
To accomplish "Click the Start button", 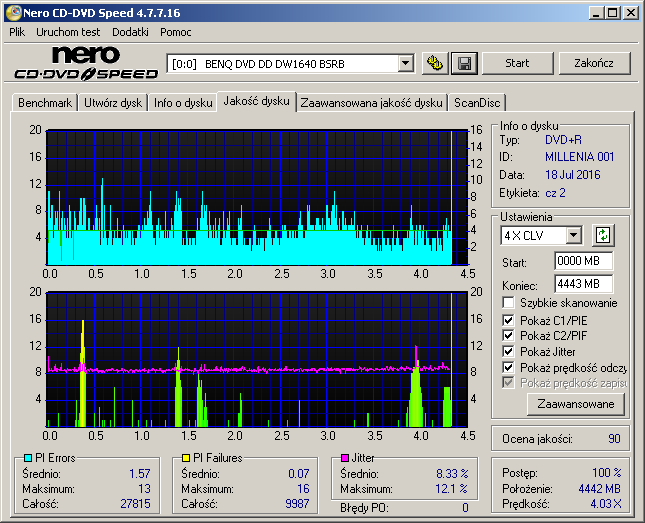I will [517, 63].
